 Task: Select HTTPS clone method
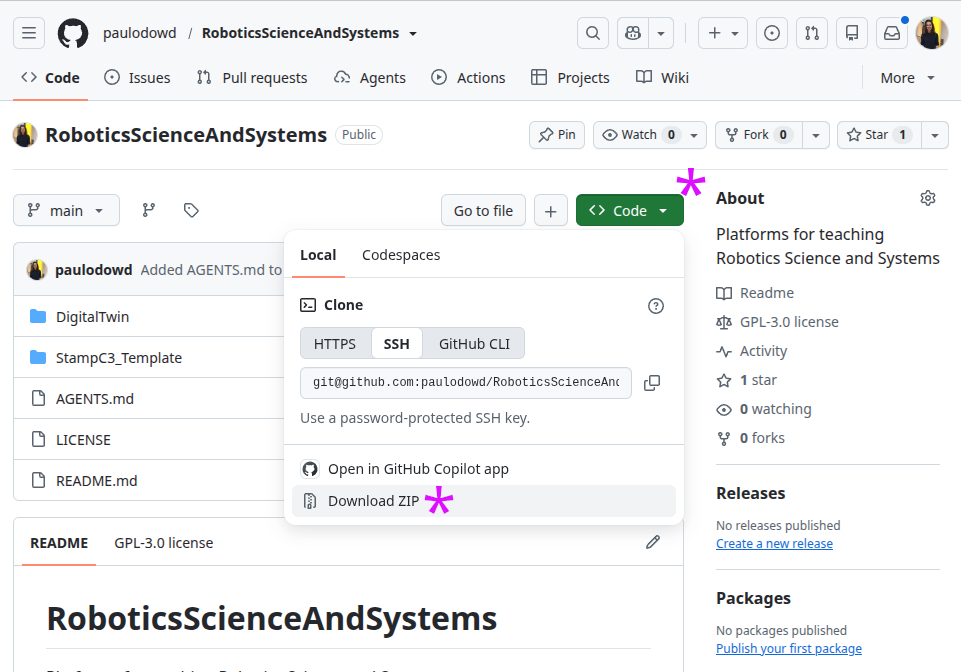[x=335, y=343]
